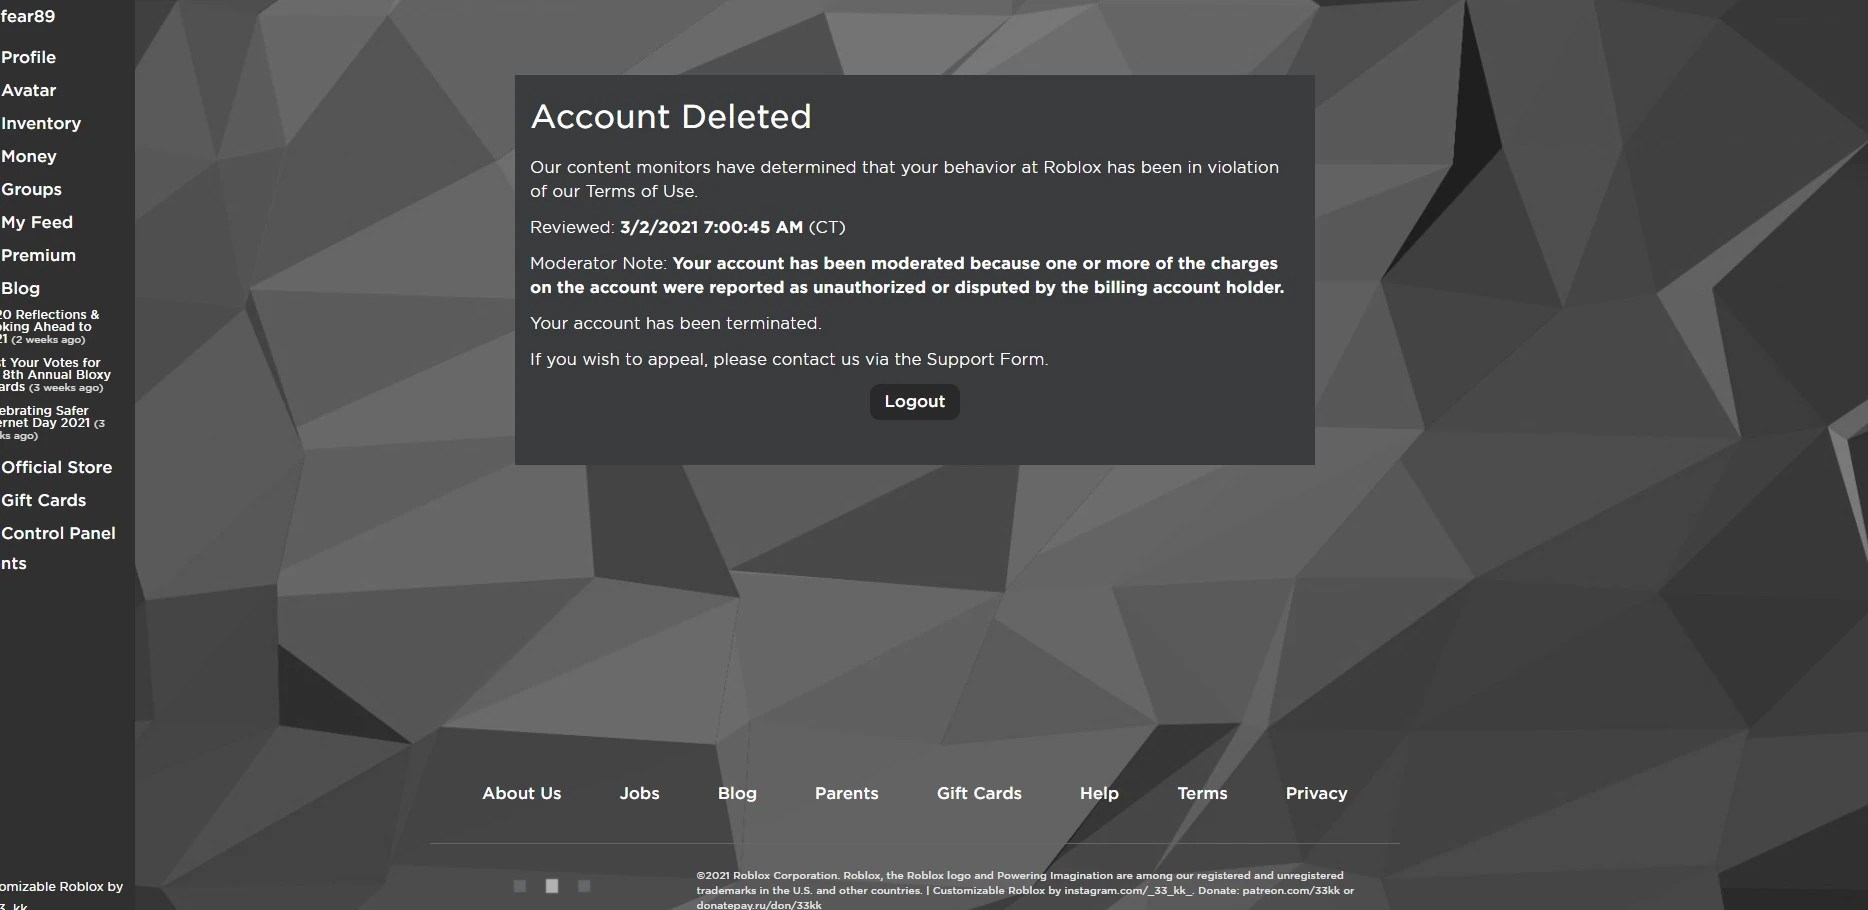Open the Privacy footer link
The width and height of the screenshot is (1868, 910).
coord(1316,793)
